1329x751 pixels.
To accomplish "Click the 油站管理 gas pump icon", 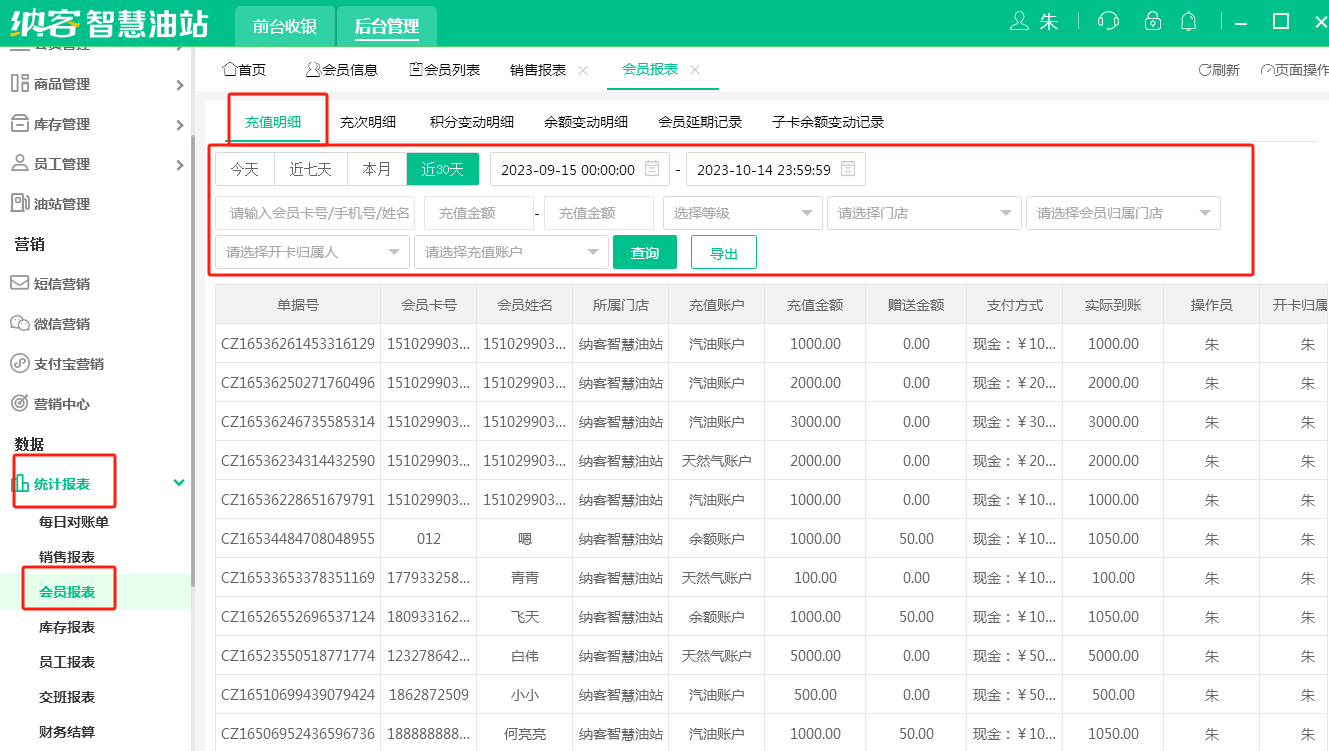I will click(x=19, y=203).
